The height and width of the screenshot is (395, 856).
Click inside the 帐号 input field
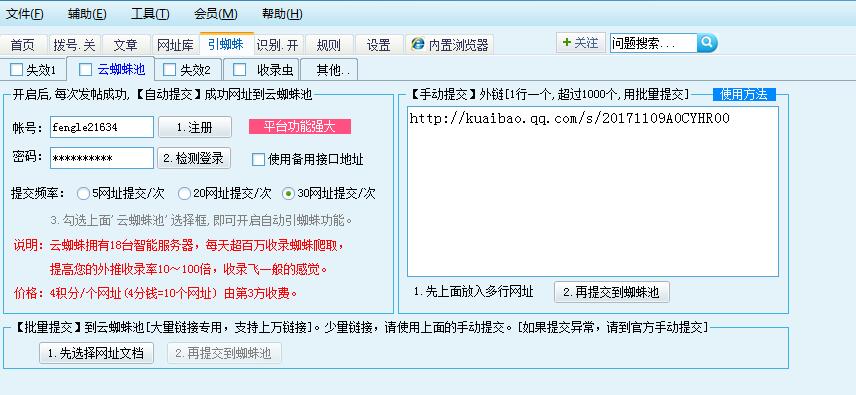tap(102, 127)
